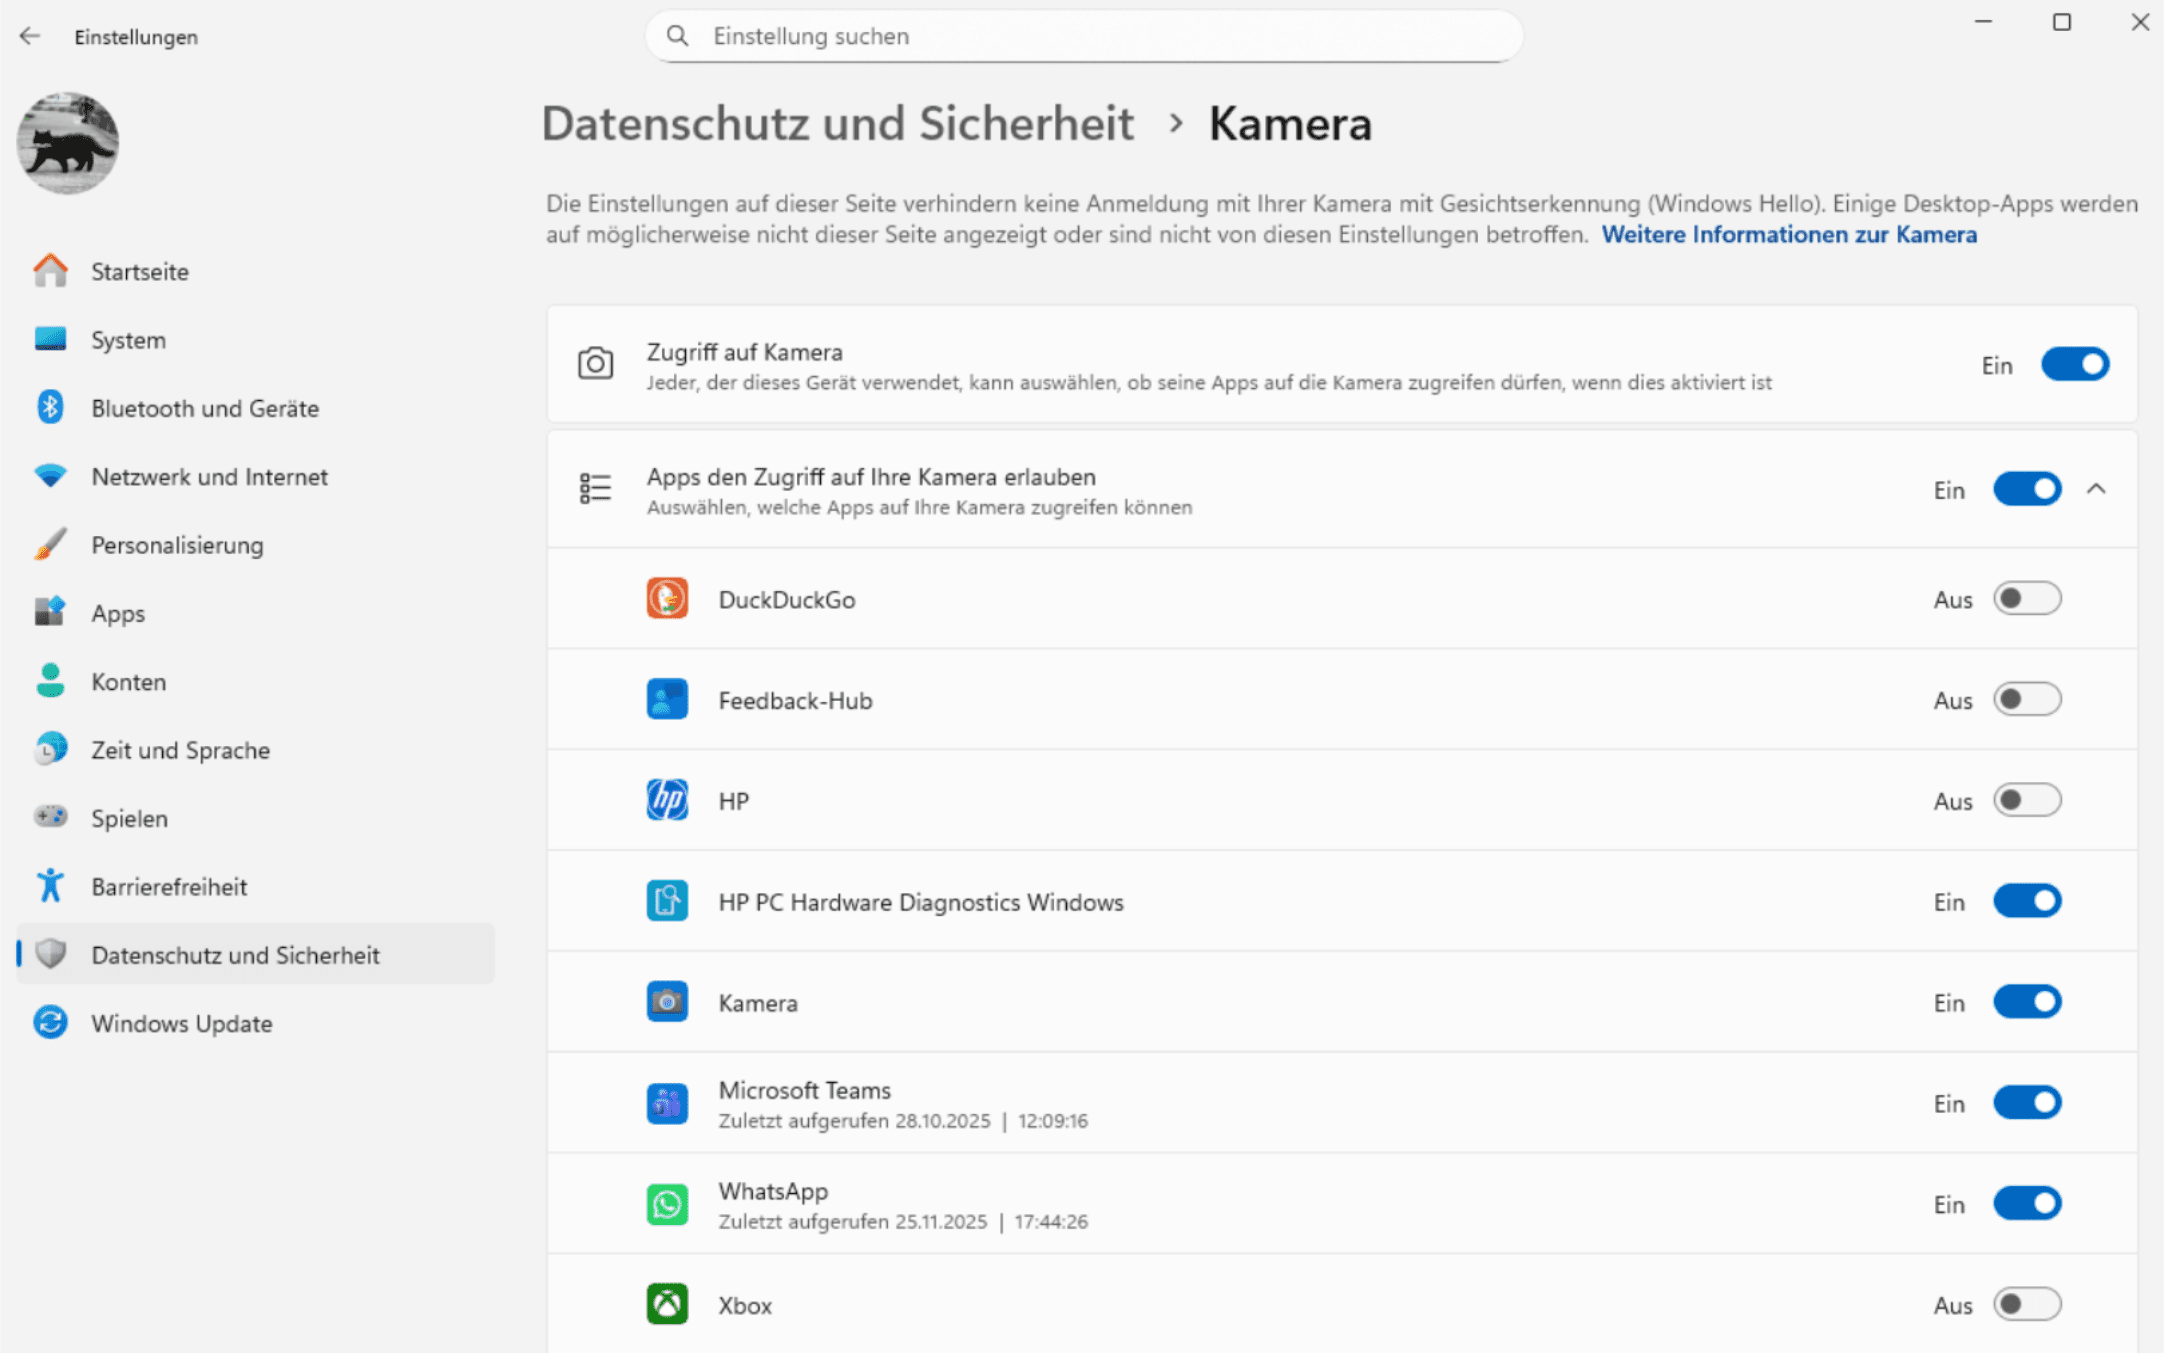Click the HP PC Hardware Diagnostics icon
Screen dimensions: 2164x1353
tap(667, 901)
